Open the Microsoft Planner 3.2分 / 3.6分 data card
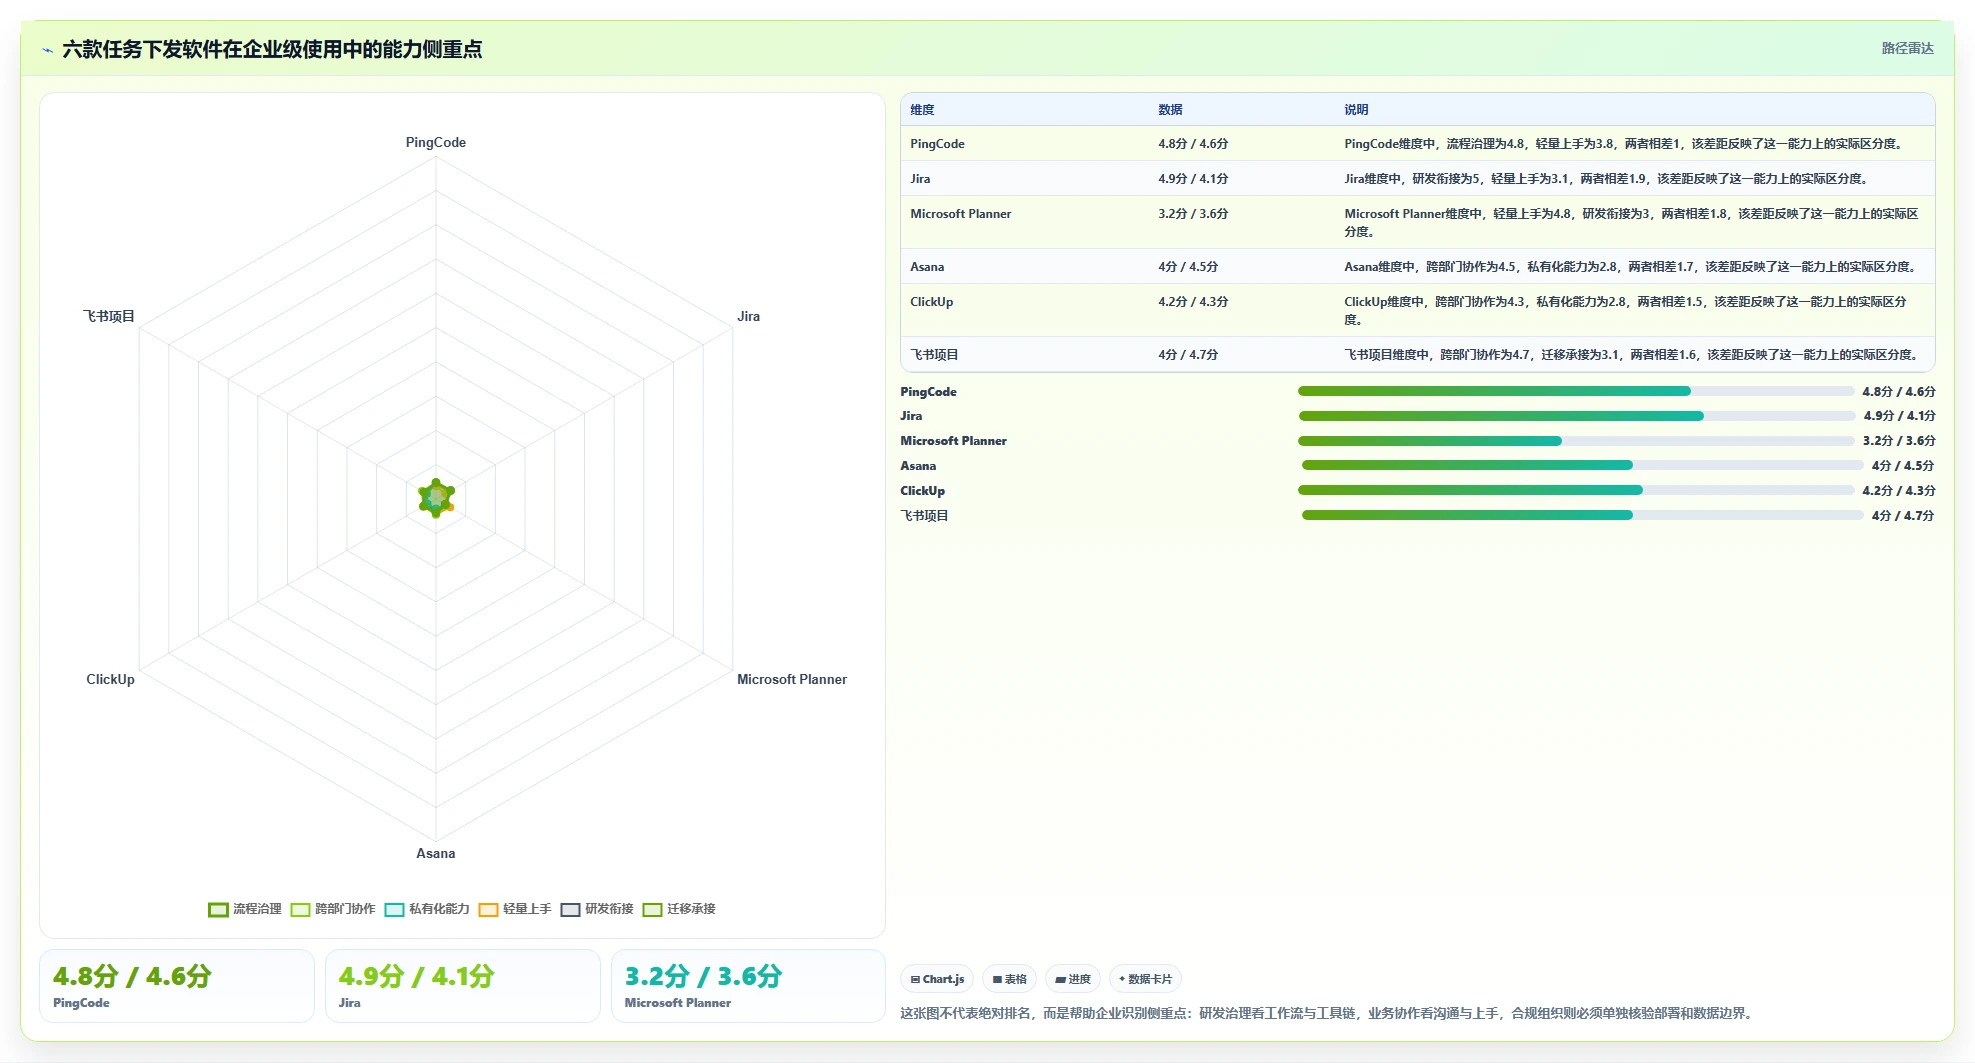 click(749, 986)
